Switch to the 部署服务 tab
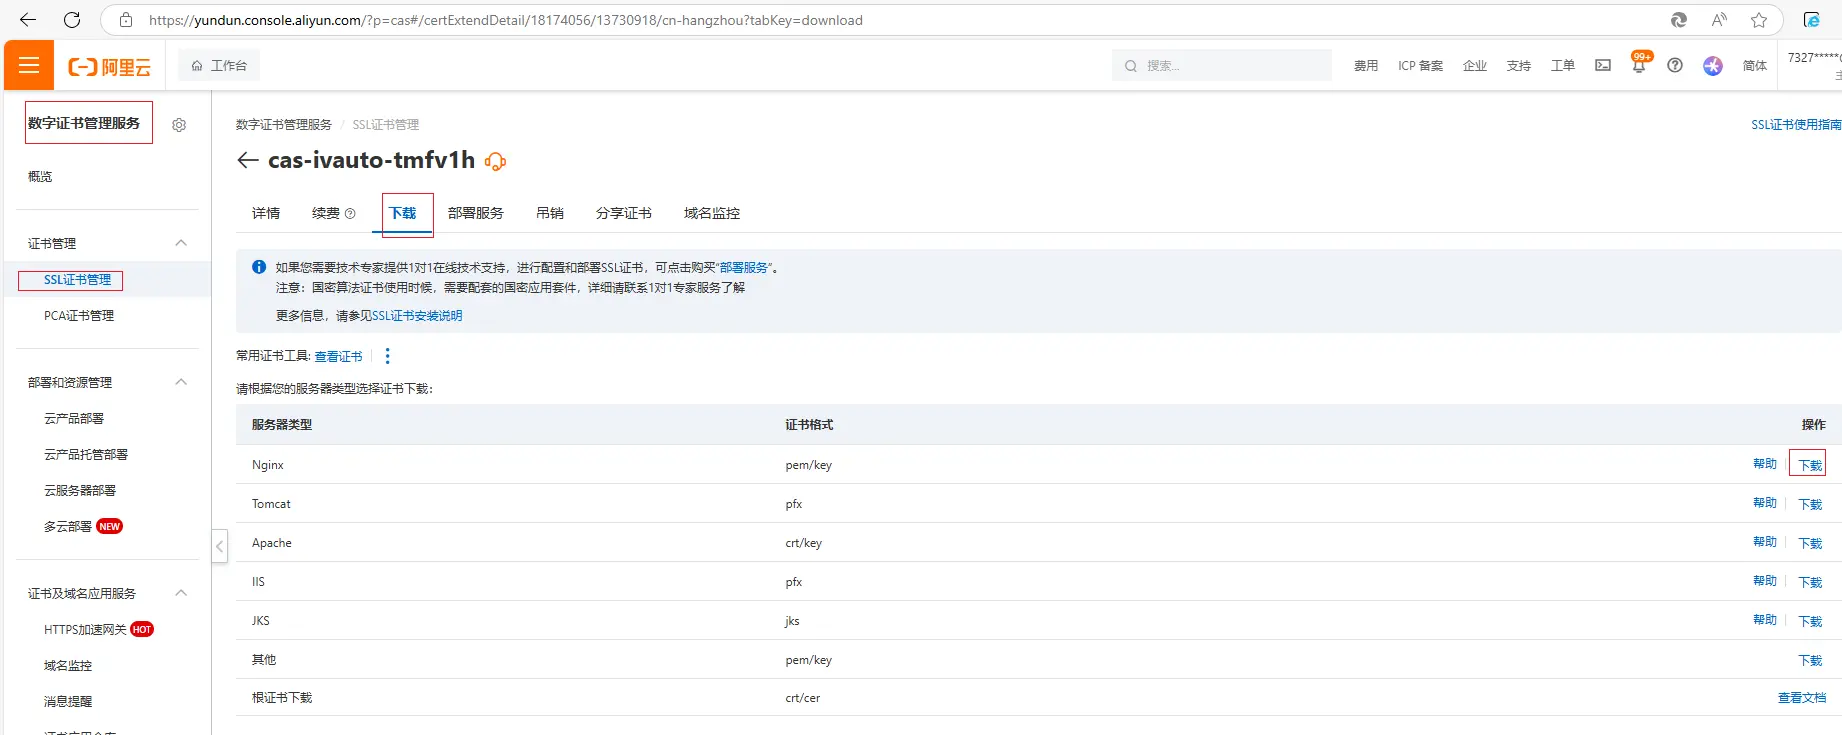This screenshot has width=1842, height=735. 475,213
